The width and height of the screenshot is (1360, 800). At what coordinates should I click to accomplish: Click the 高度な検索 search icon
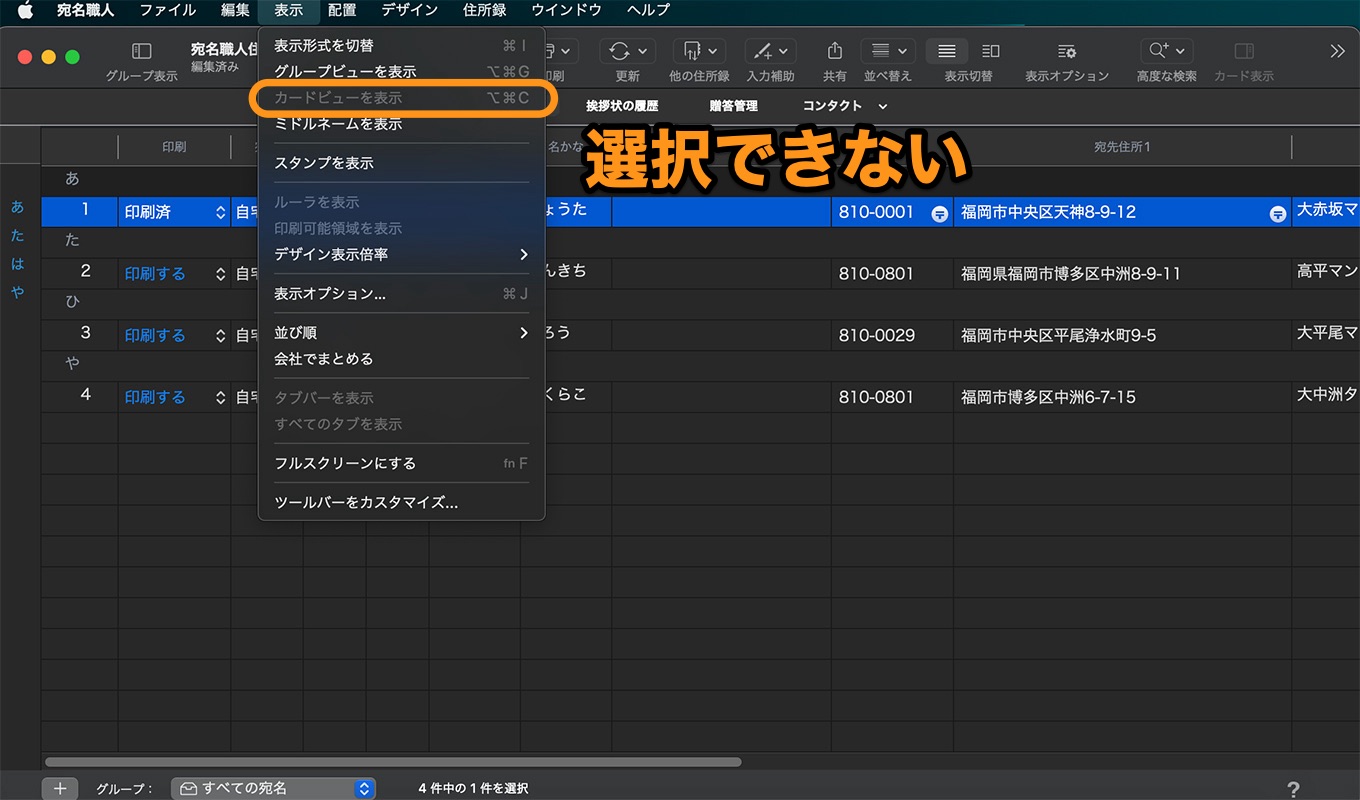1159,51
